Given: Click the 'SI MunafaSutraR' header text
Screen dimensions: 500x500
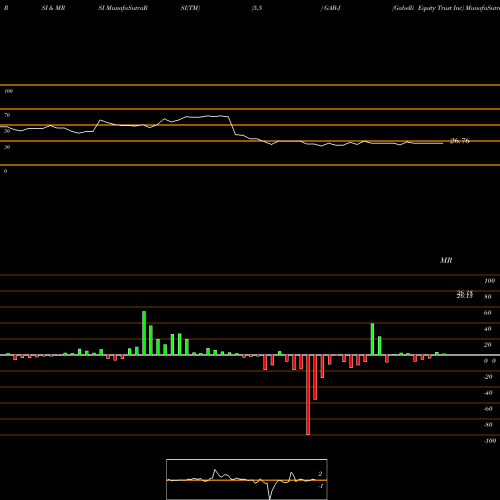Looking at the screenshot, I should coord(123,8).
